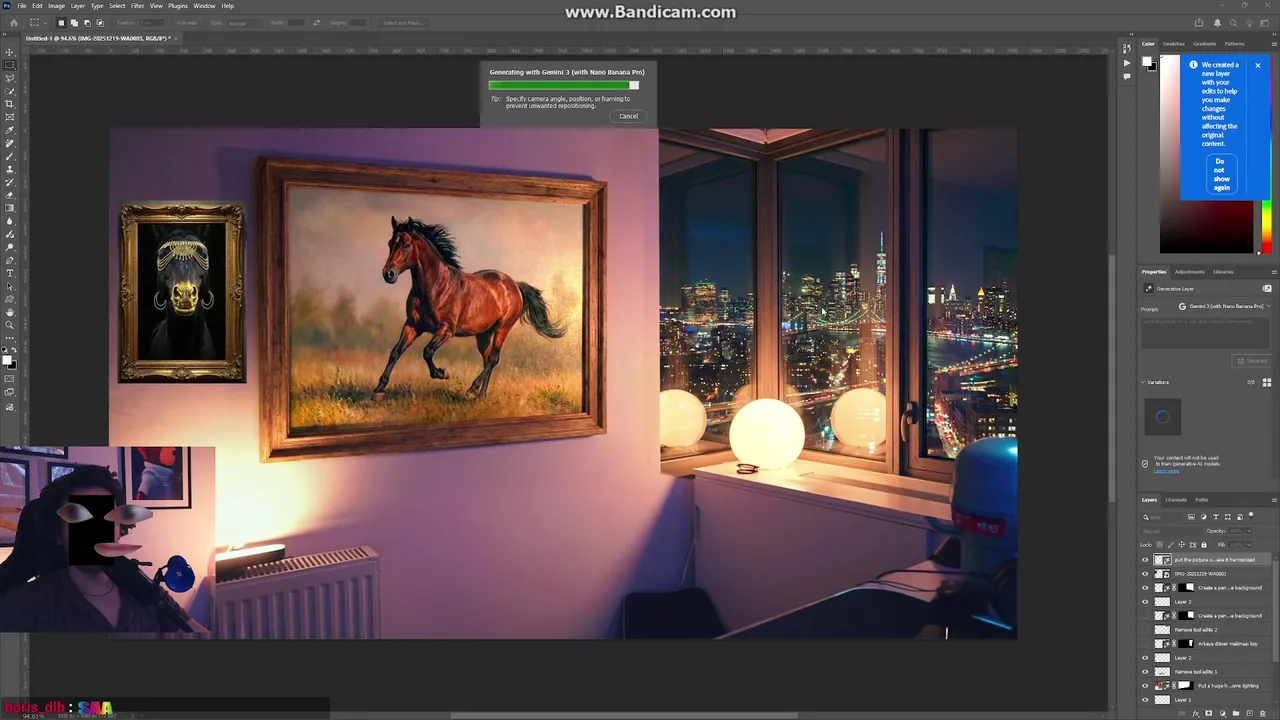Select the Eraser tool
The image size is (1280, 720).
pyautogui.click(x=10, y=193)
